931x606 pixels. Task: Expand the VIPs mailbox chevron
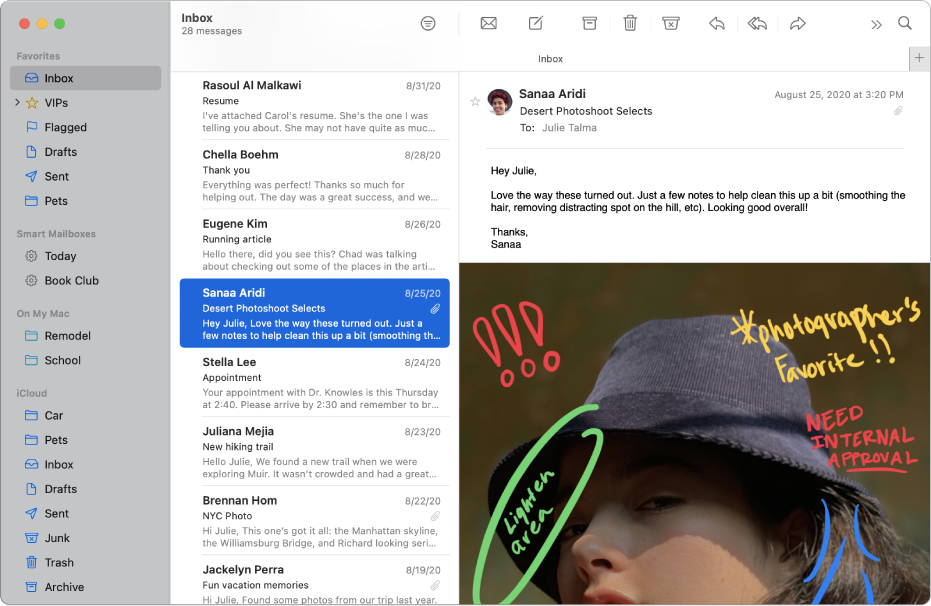[x=17, y=103]
